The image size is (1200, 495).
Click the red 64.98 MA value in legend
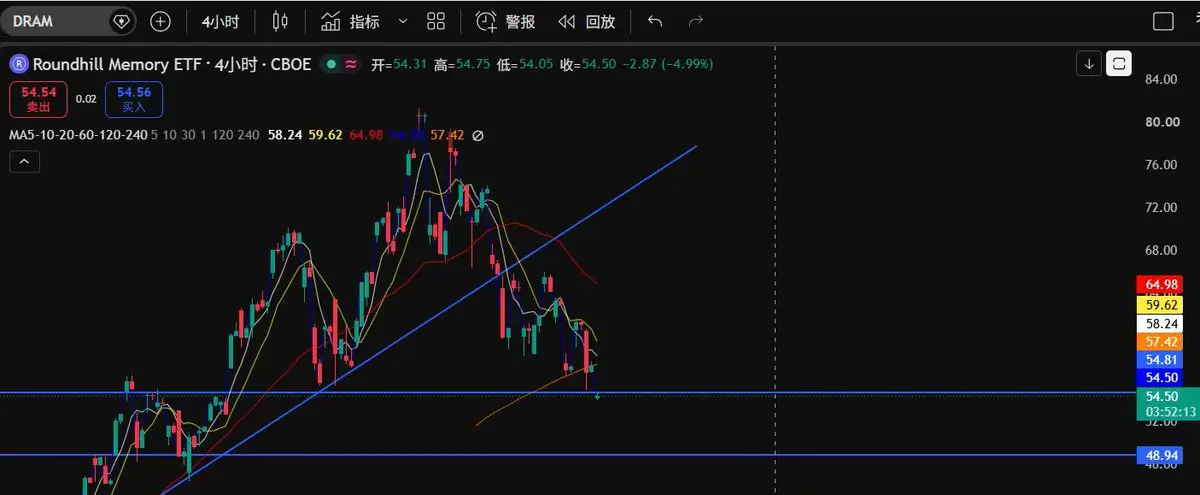click(x=367, y=134)
